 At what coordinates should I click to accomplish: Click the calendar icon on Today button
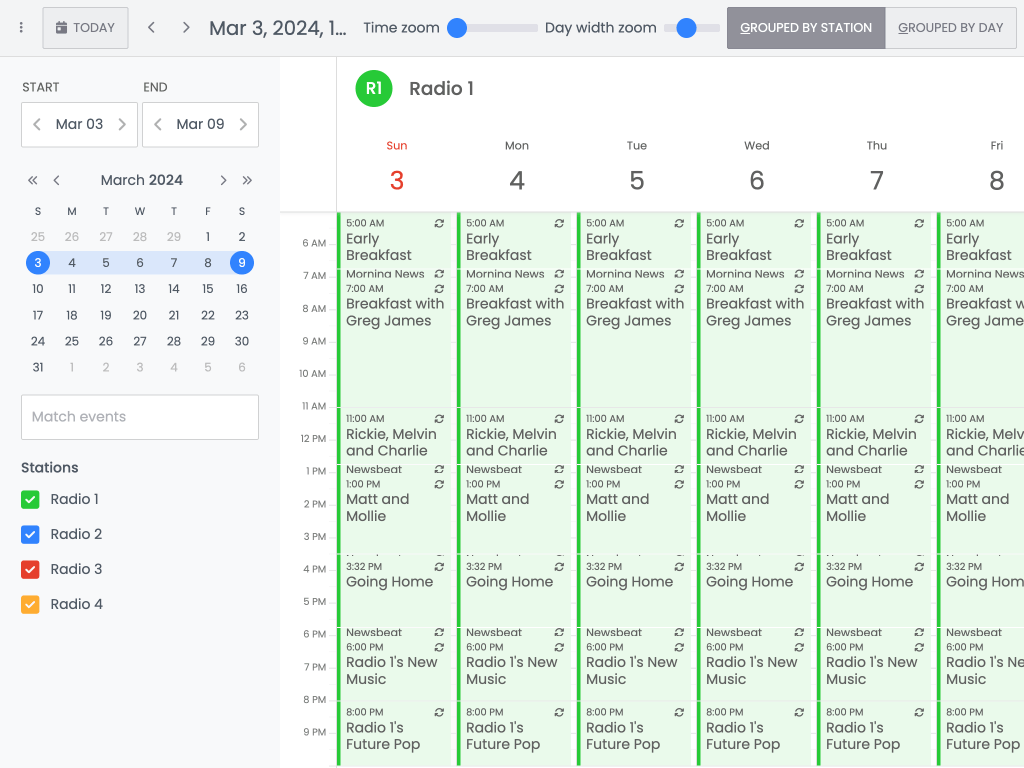(61, 27)
